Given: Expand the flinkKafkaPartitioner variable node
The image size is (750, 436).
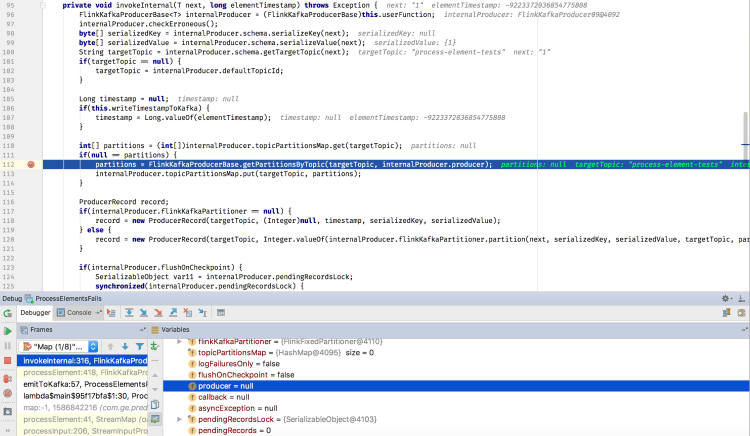Looking at the screenshot, I should pos(179,342).
